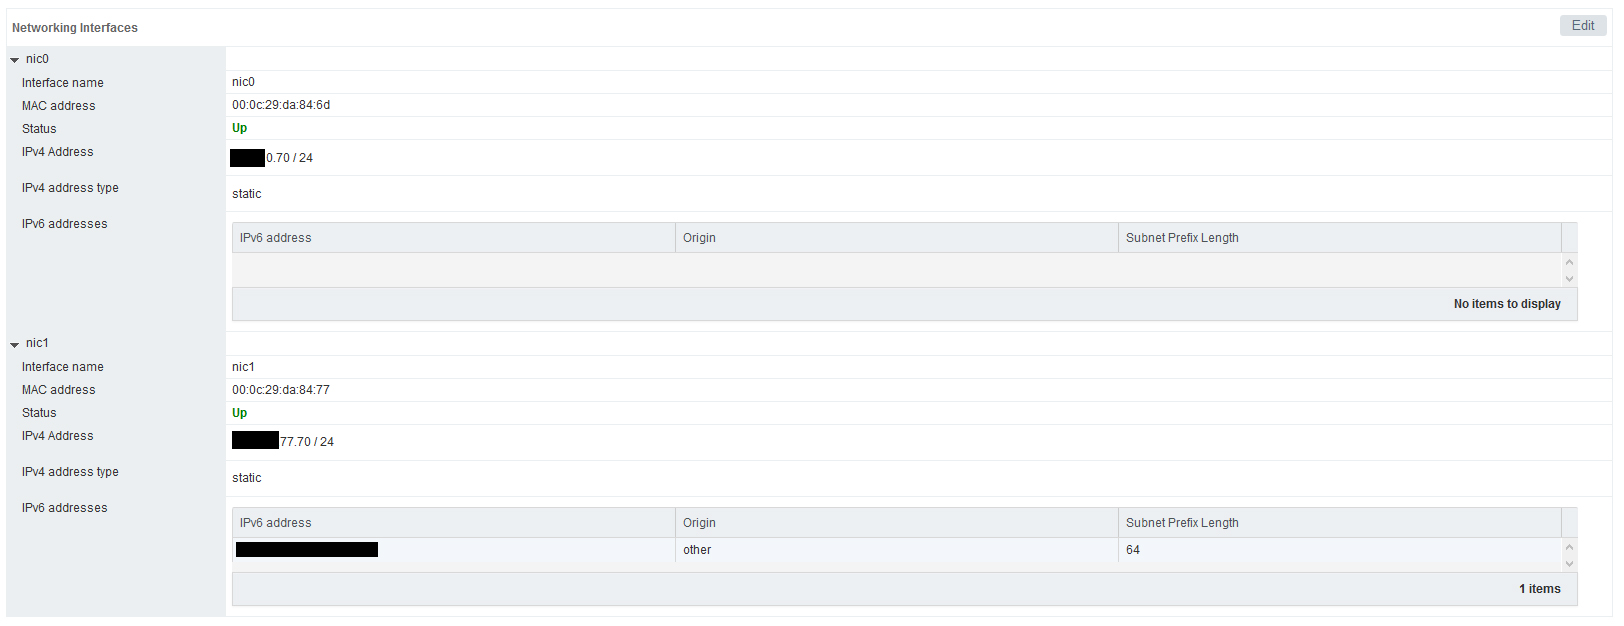Click the scrollbar up arrow in nic0 table
This screenshot has width=1624, height=626.
tap(1568, 260)
